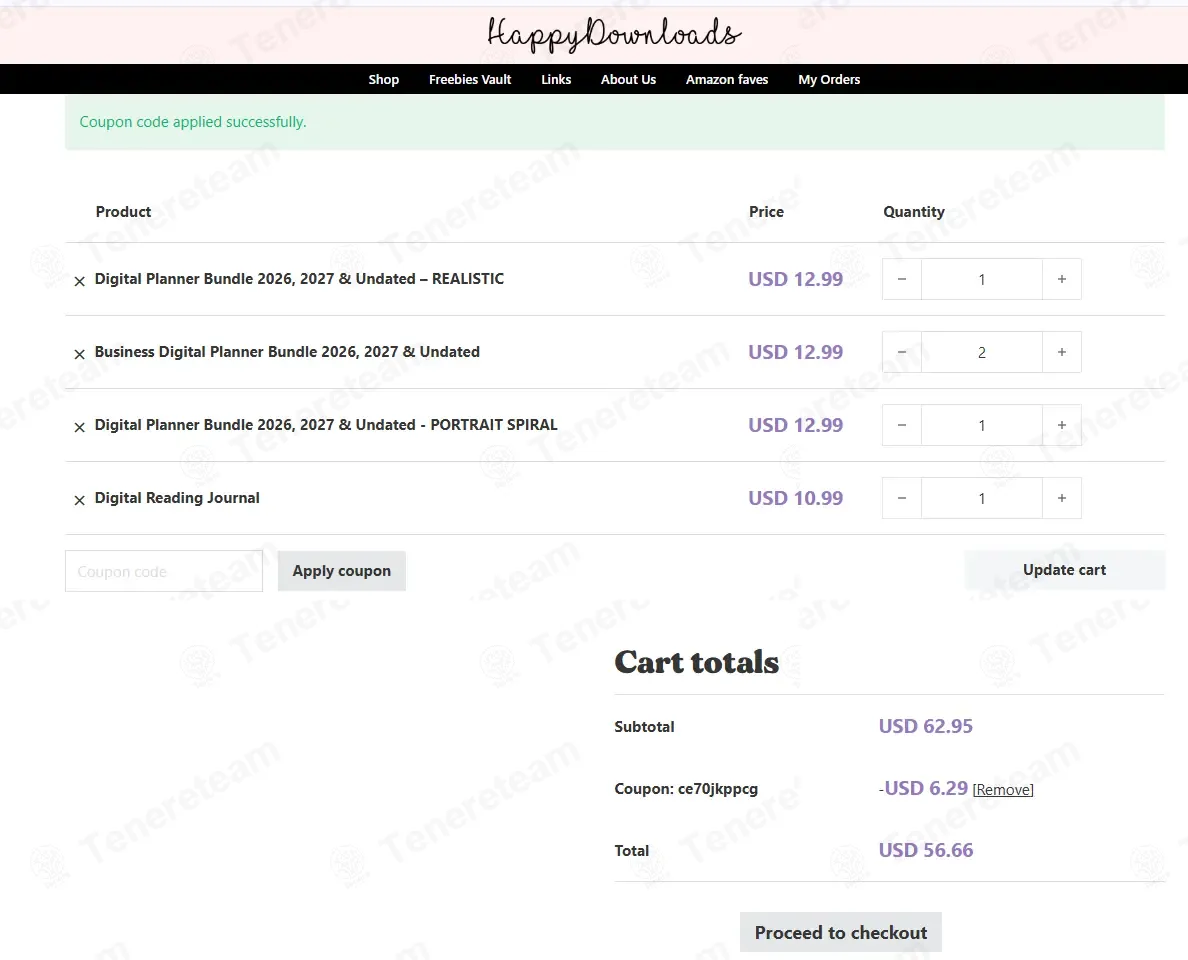
Task: Open the Freebies Vault page
Action: click(470, 80)
